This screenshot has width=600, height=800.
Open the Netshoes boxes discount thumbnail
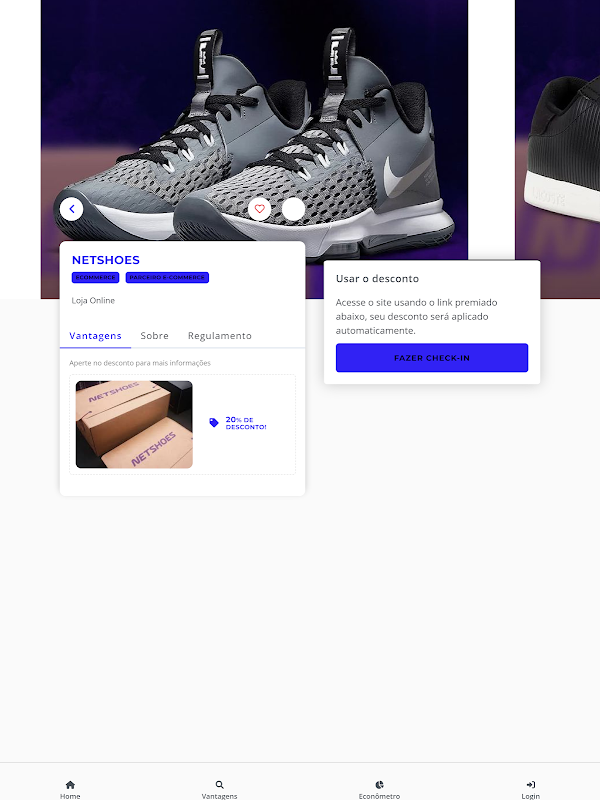pos(134,424)
